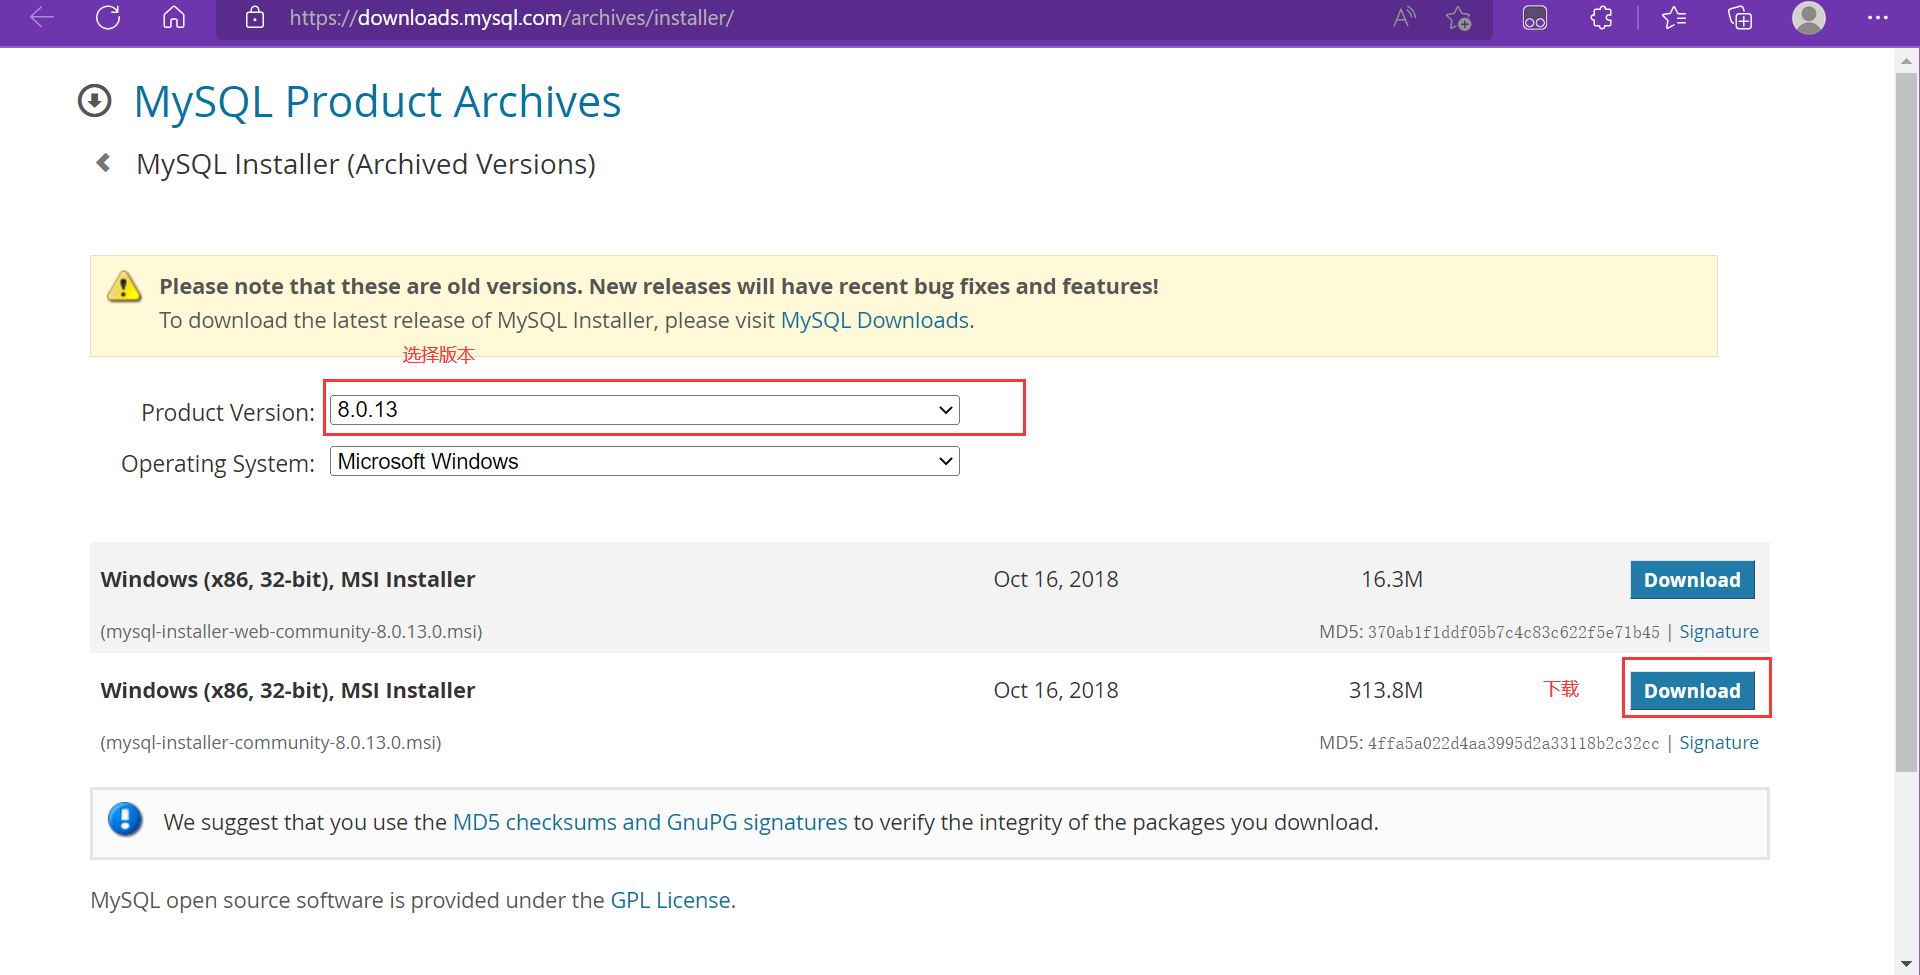Screen dimensions: 1920x975
Task: Download the 313.8M community installer
Action: coord(1692,691)
